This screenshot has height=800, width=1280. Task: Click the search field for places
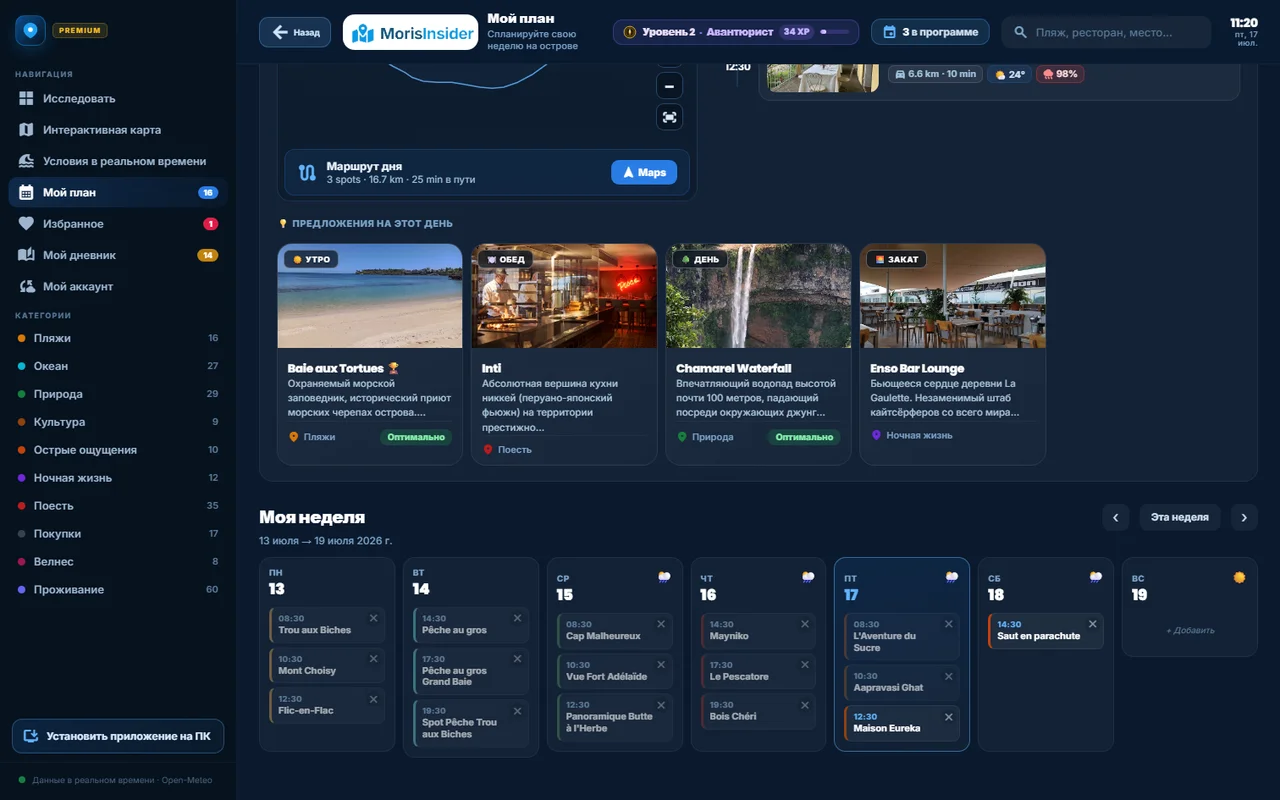[1106, 32]
